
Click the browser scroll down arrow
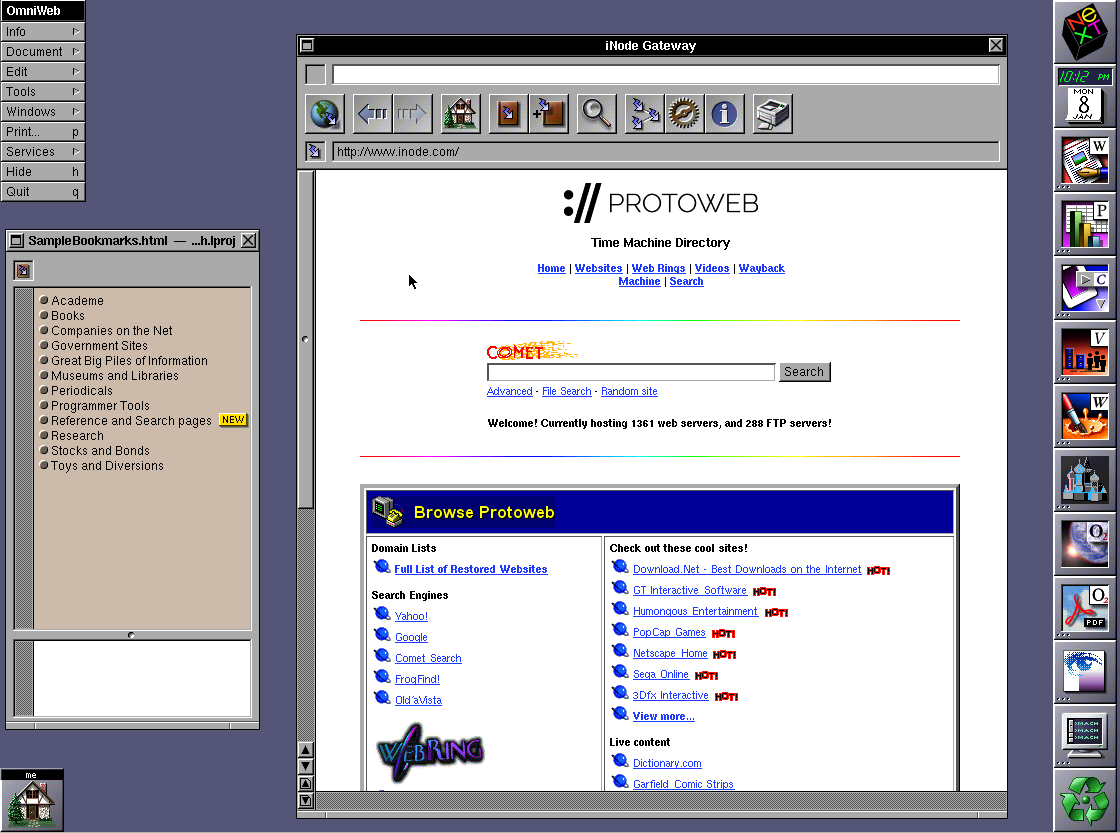pyautogui.click(x=306, y=767)
